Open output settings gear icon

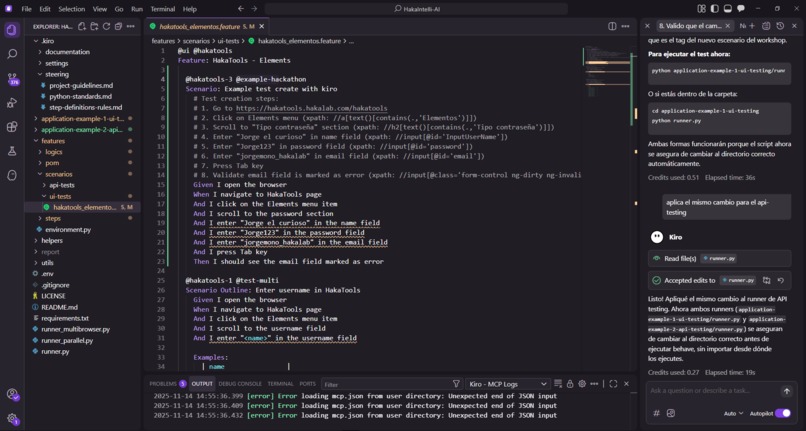point(582,384)
